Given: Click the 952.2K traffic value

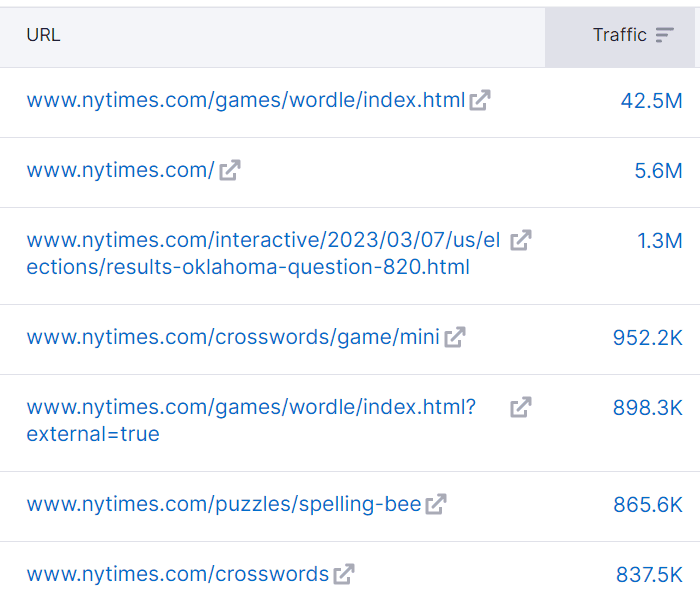Looking at the screenshot, I should (647, 337).
